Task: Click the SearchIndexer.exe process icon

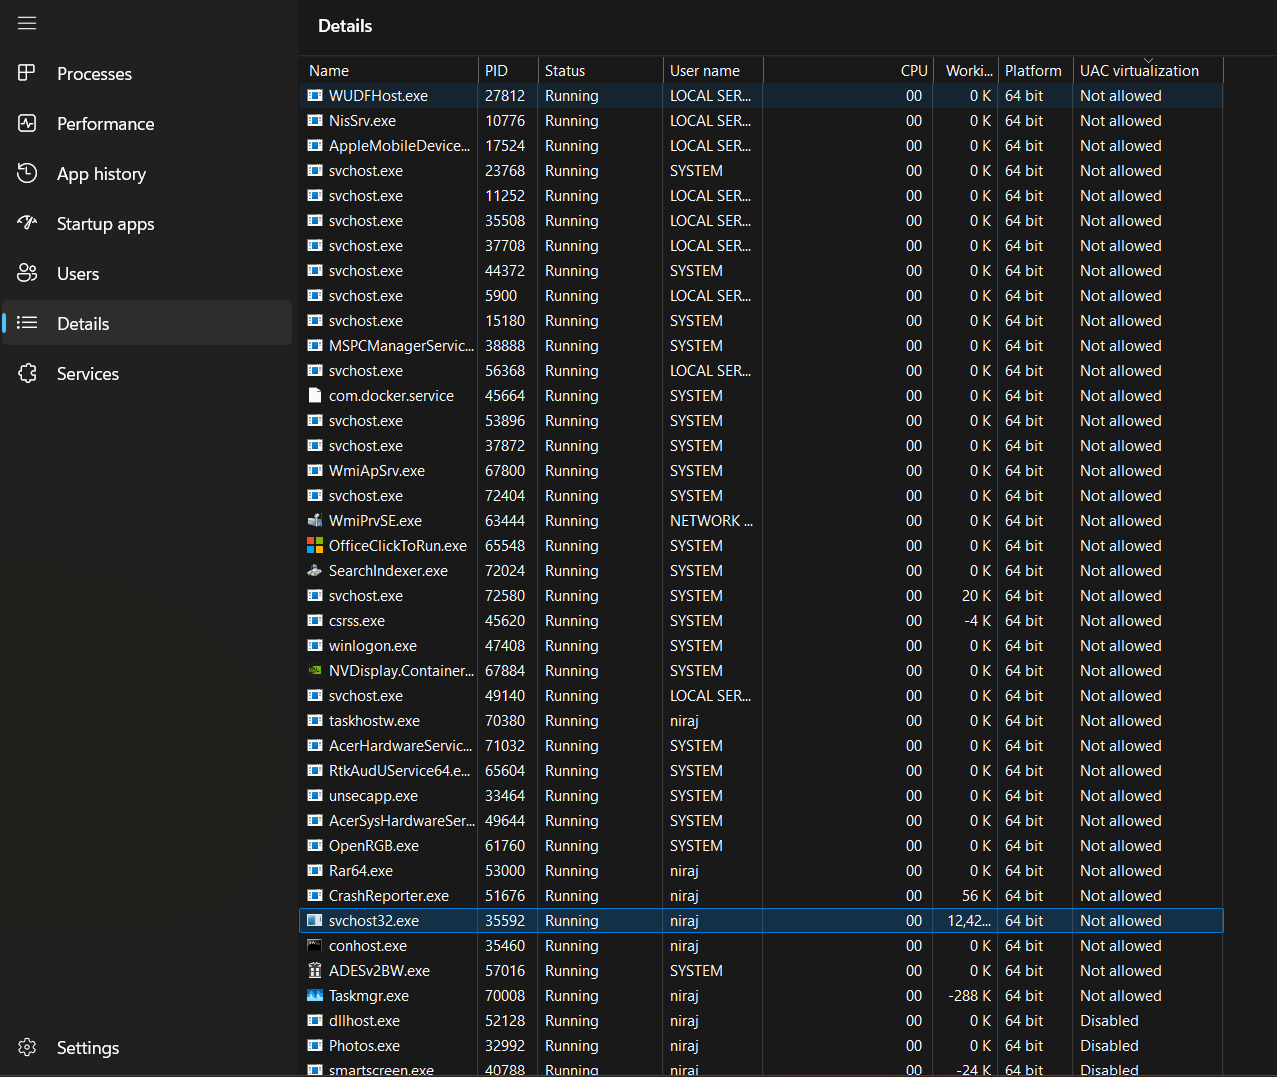Action: [x=315, y=571]
